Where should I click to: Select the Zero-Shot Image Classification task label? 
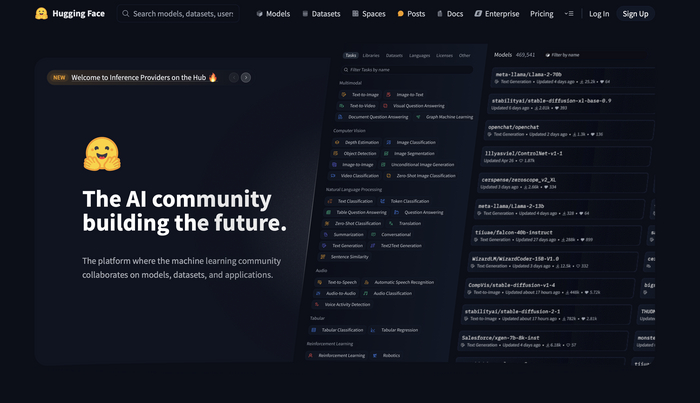coord(426,176)
